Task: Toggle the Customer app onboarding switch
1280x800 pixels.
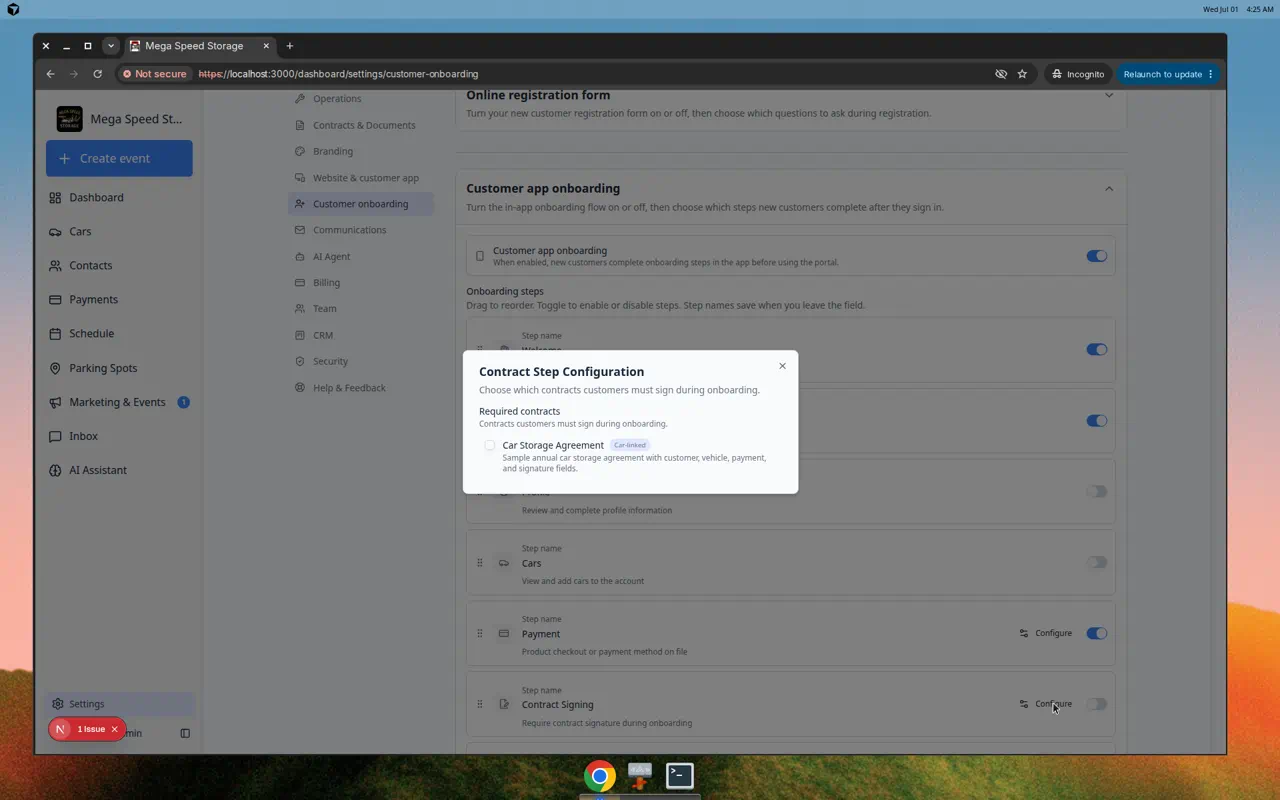Action: pos(1097,256)
